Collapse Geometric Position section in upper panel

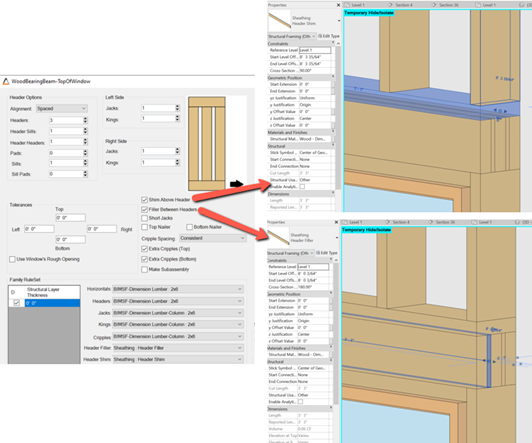coord(333,77)
